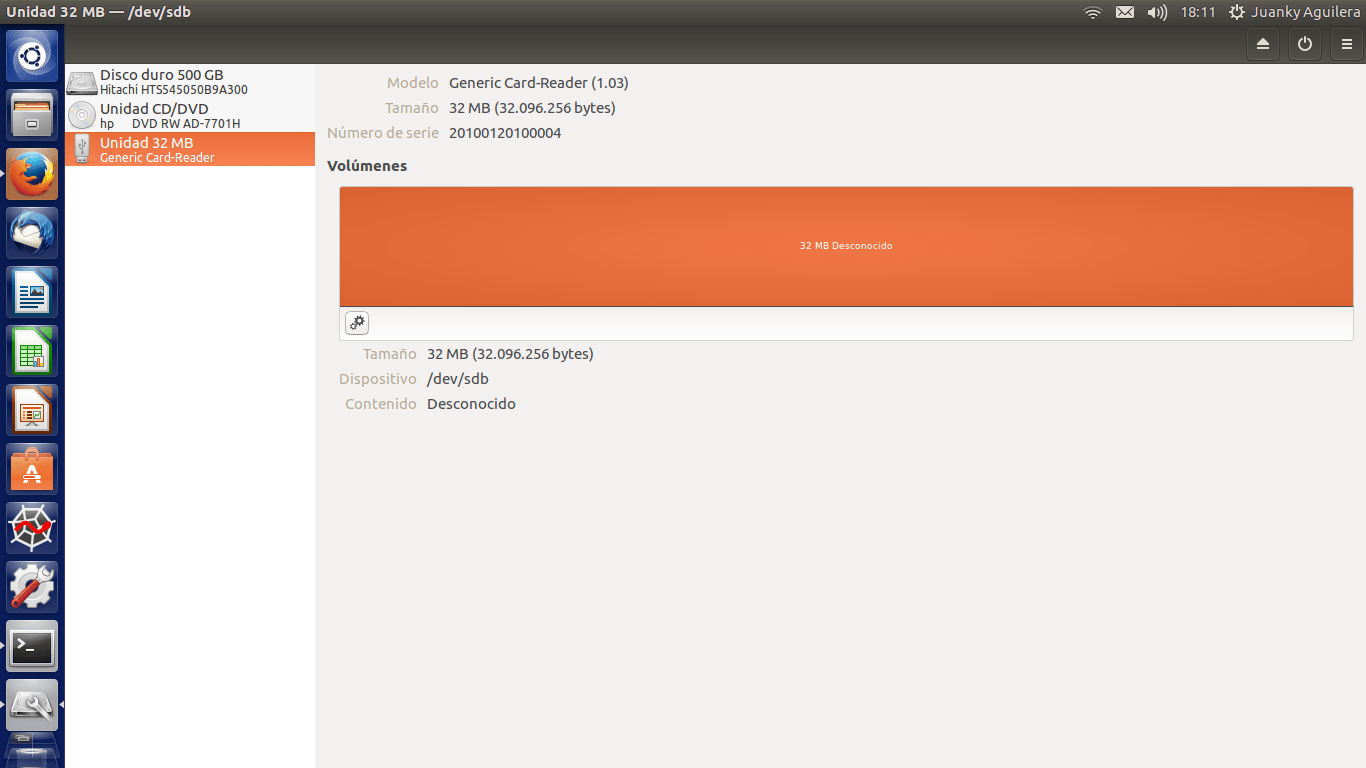Open the Ubuntu Software Center

tap(32, 468)
